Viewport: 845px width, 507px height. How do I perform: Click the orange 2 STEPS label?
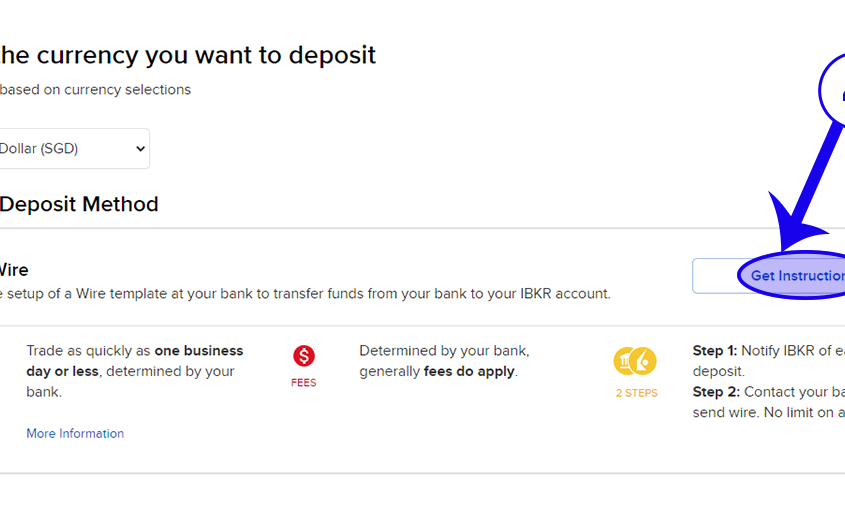636,393
